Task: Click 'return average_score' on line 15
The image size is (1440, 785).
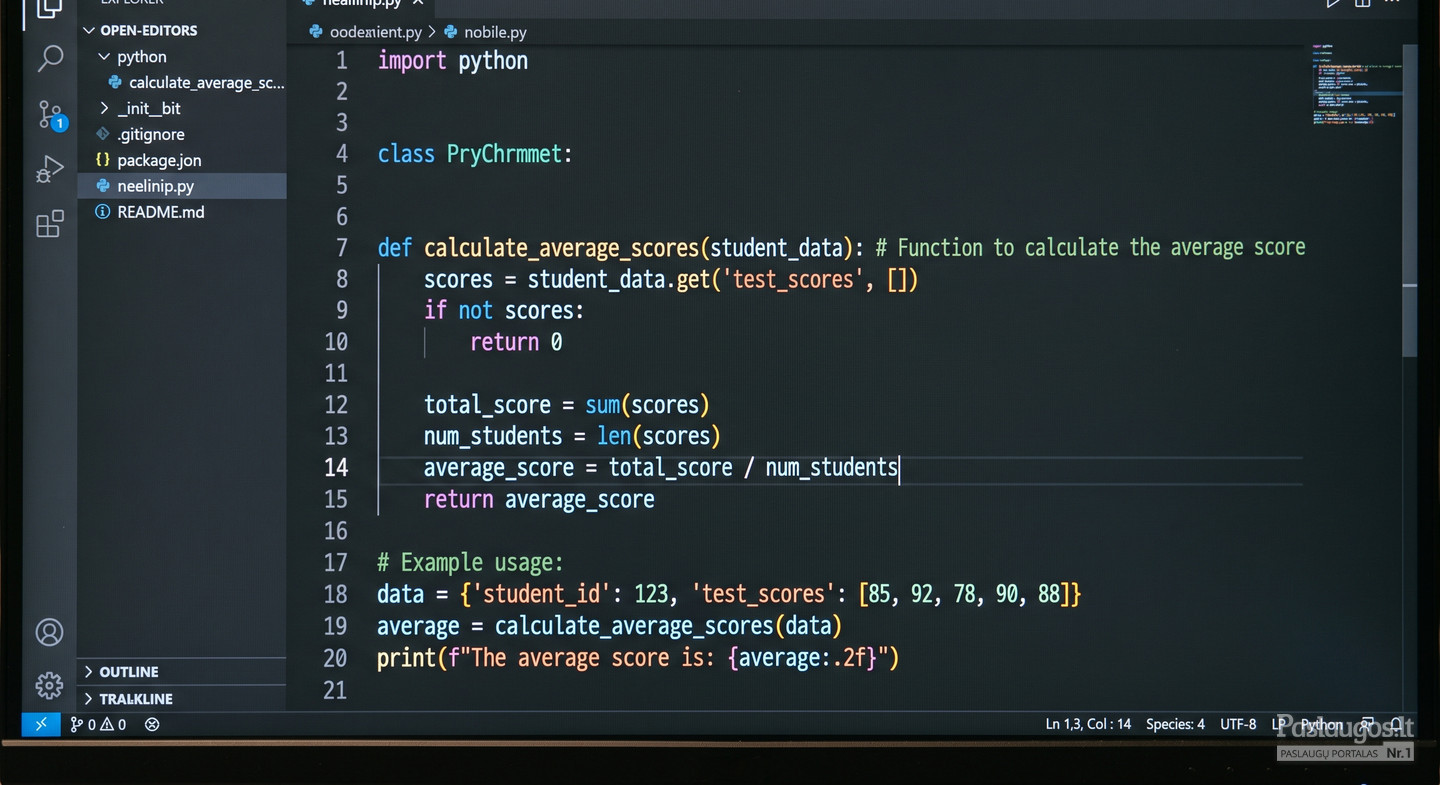Action: tap(539, 500)
